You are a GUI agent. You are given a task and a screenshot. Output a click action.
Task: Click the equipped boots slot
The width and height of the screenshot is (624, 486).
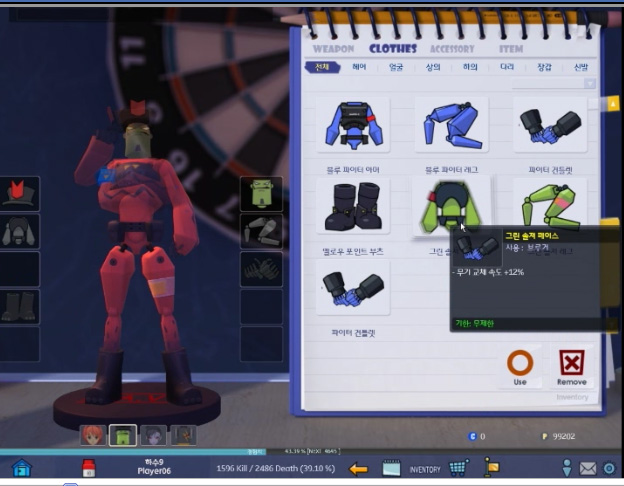[19, 306]
